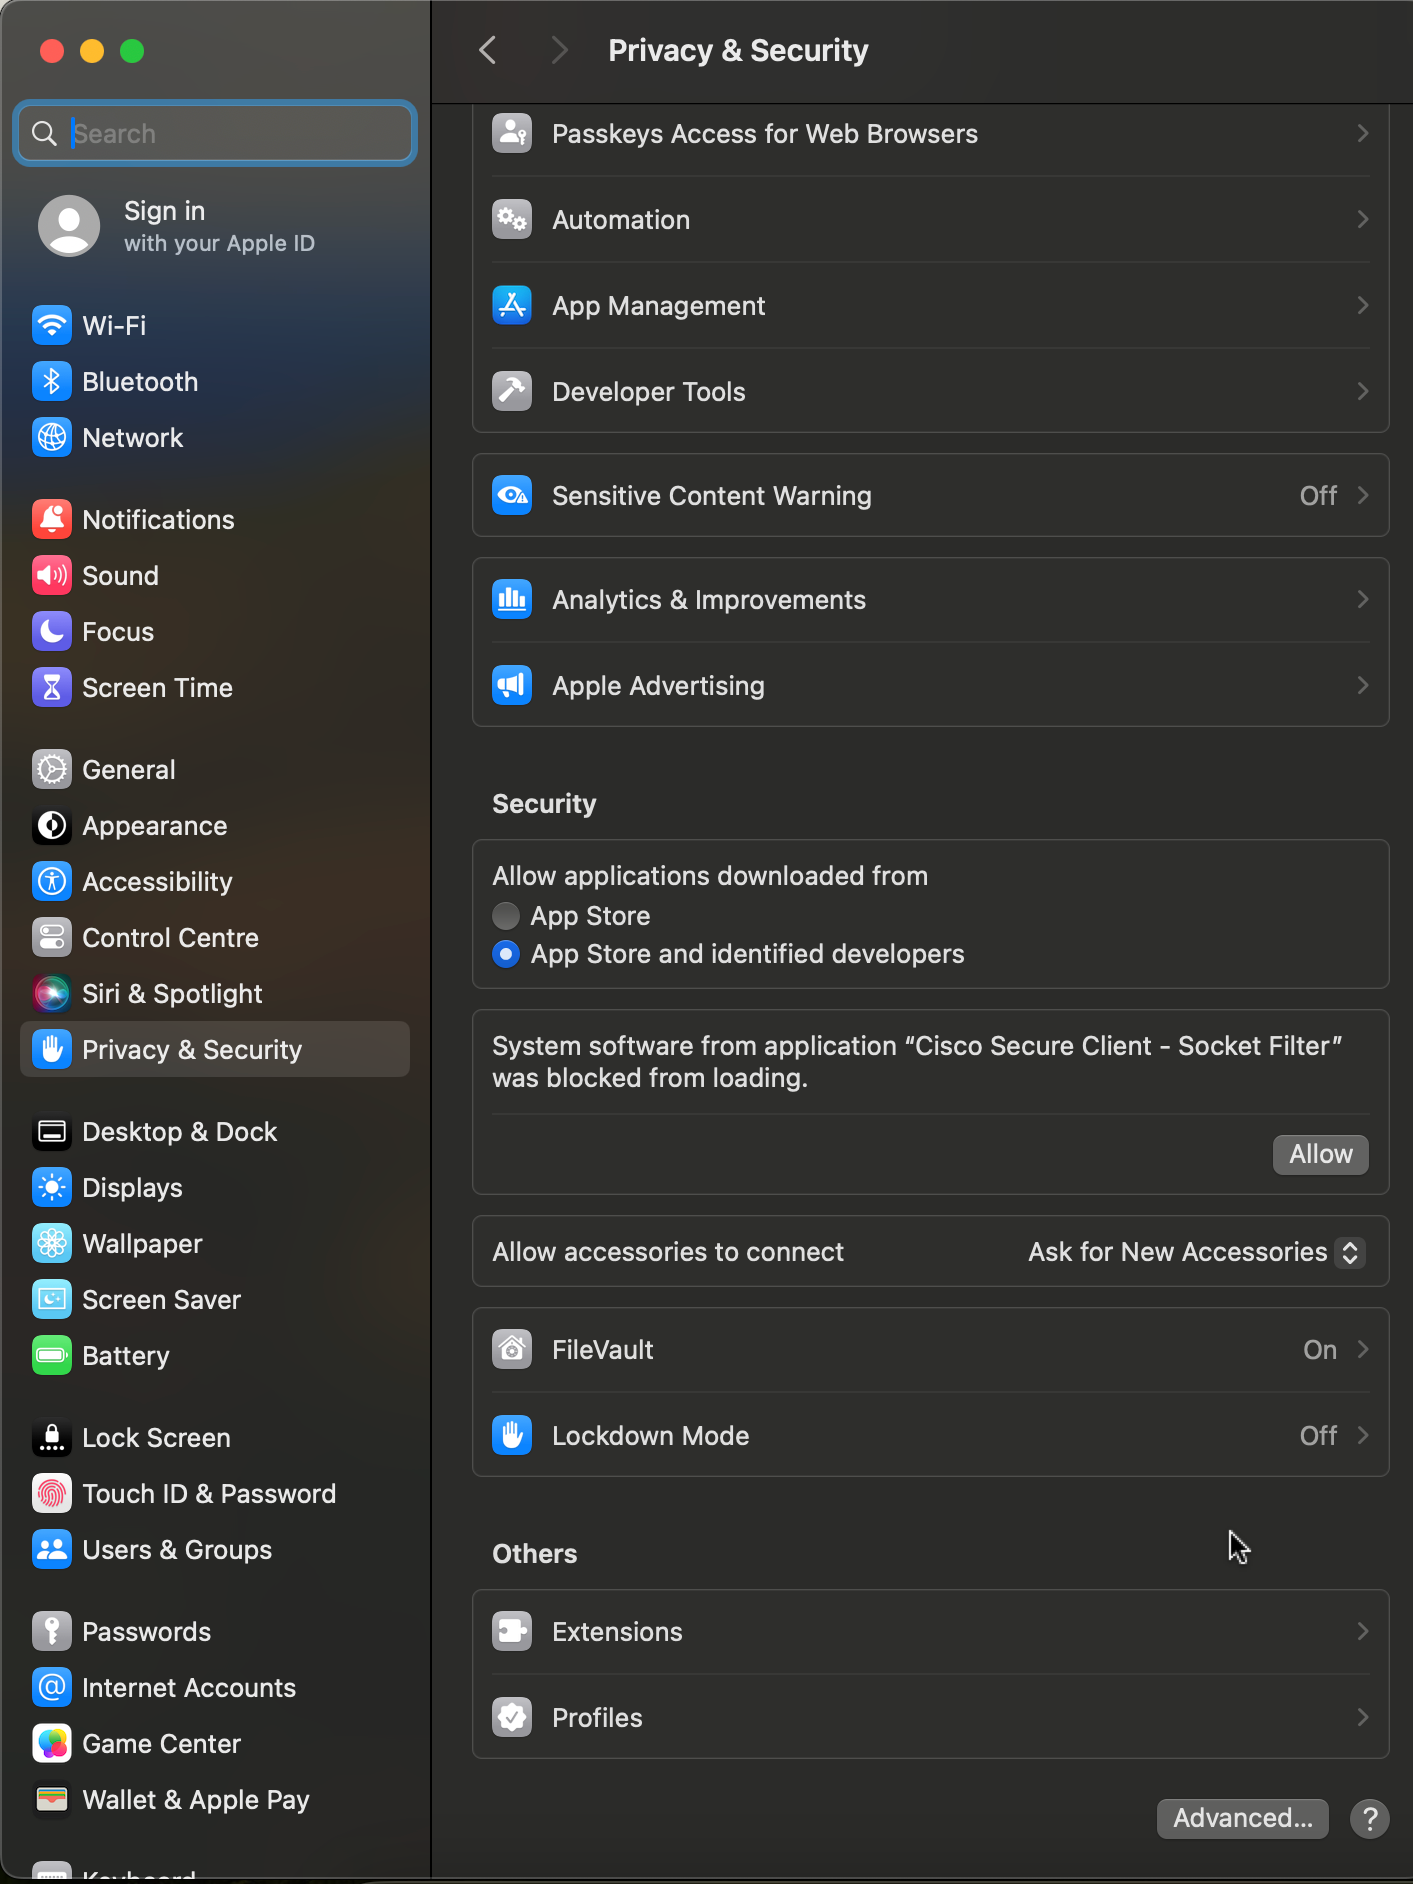Click the Sensitive Content Warning eye icon
Viewport: 1413px width, 1884px height.
[x=512, y=495]
